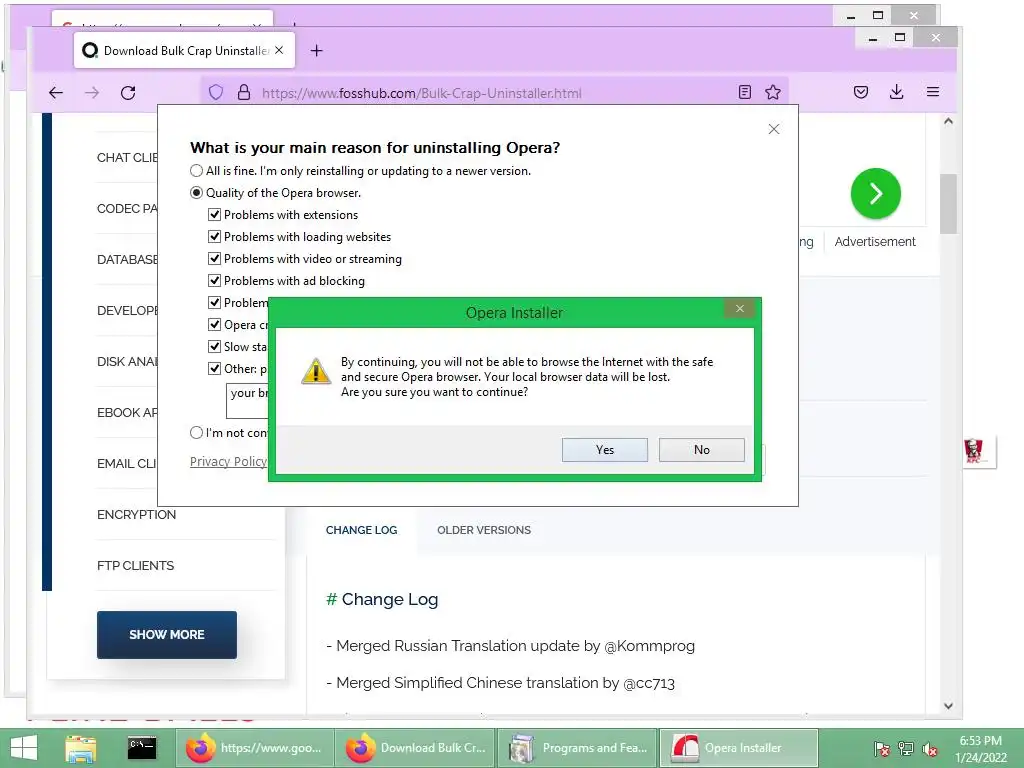
Task: Uncheck the 'Slow sta...' checkbox
Action: point(214,346)
